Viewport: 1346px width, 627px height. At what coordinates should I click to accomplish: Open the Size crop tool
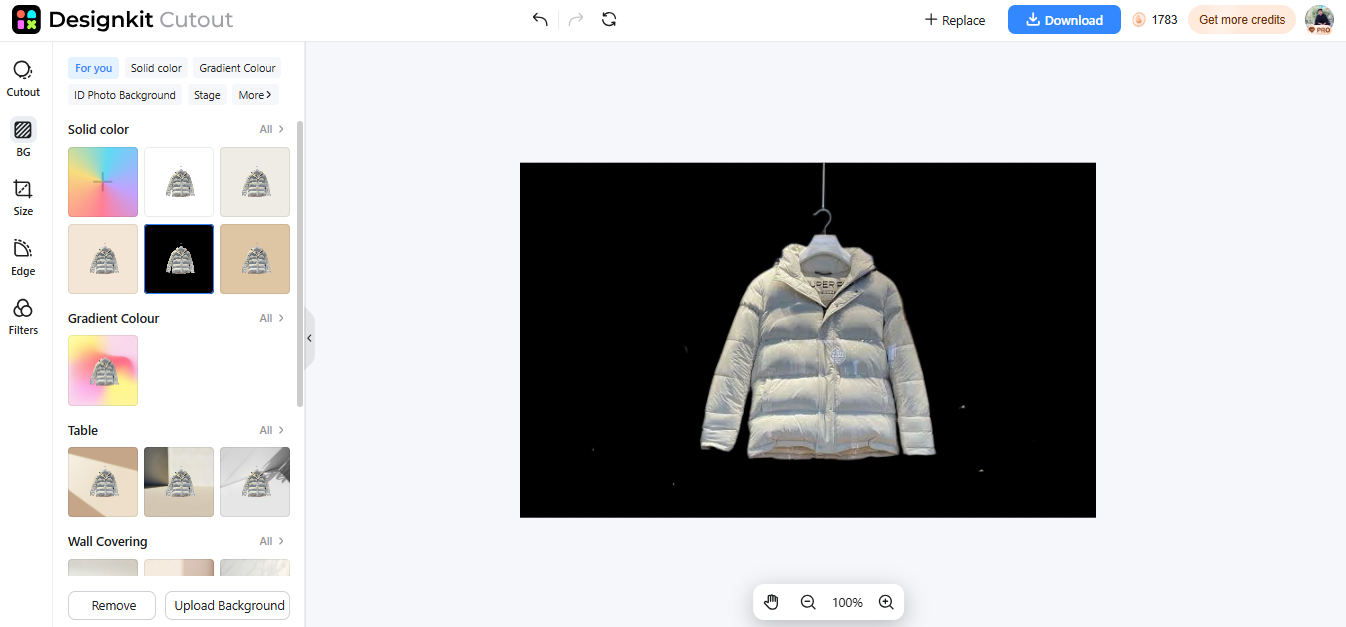click(23, 197)
